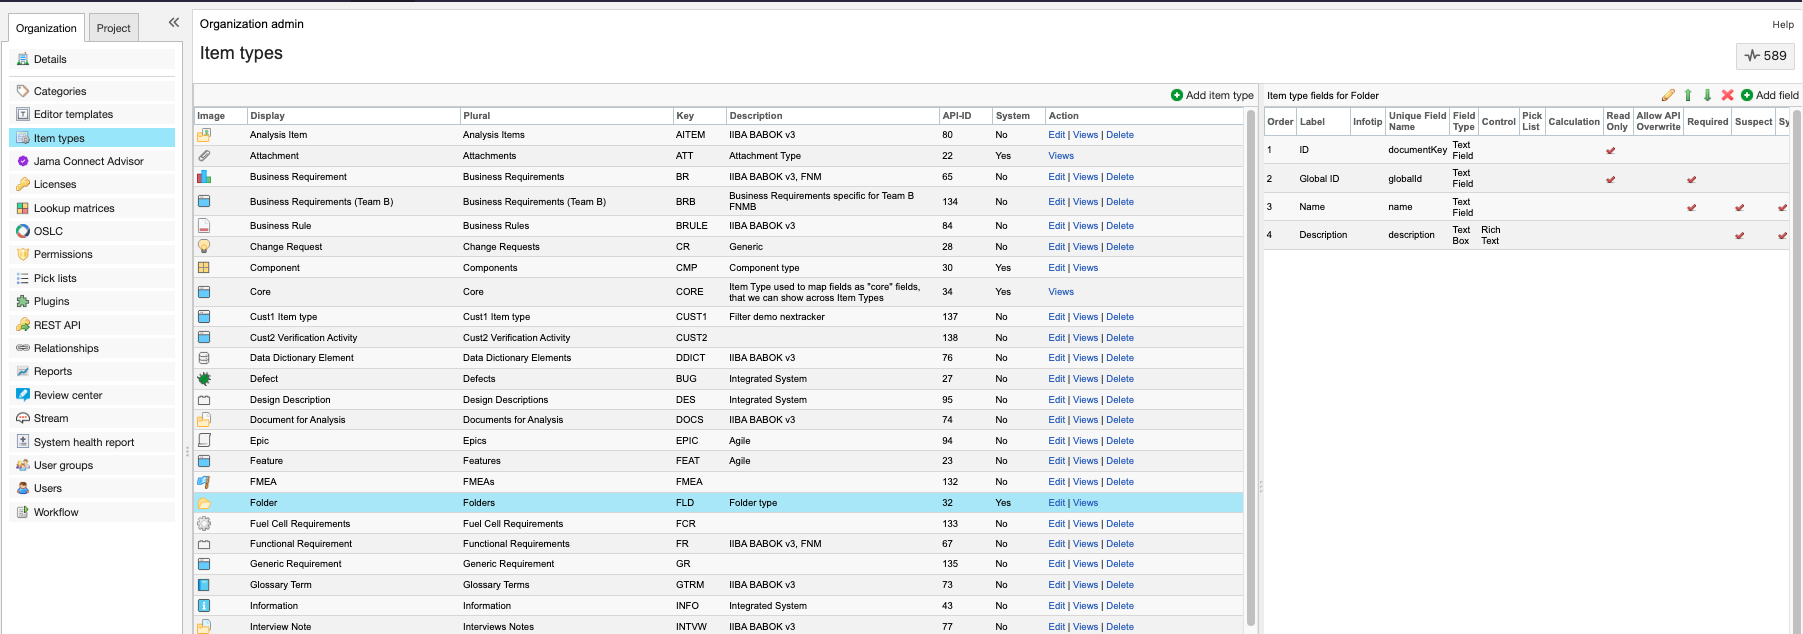The image size is (1803, 634).
Task: Open Details in the sidebar
Action: (92, 59)
